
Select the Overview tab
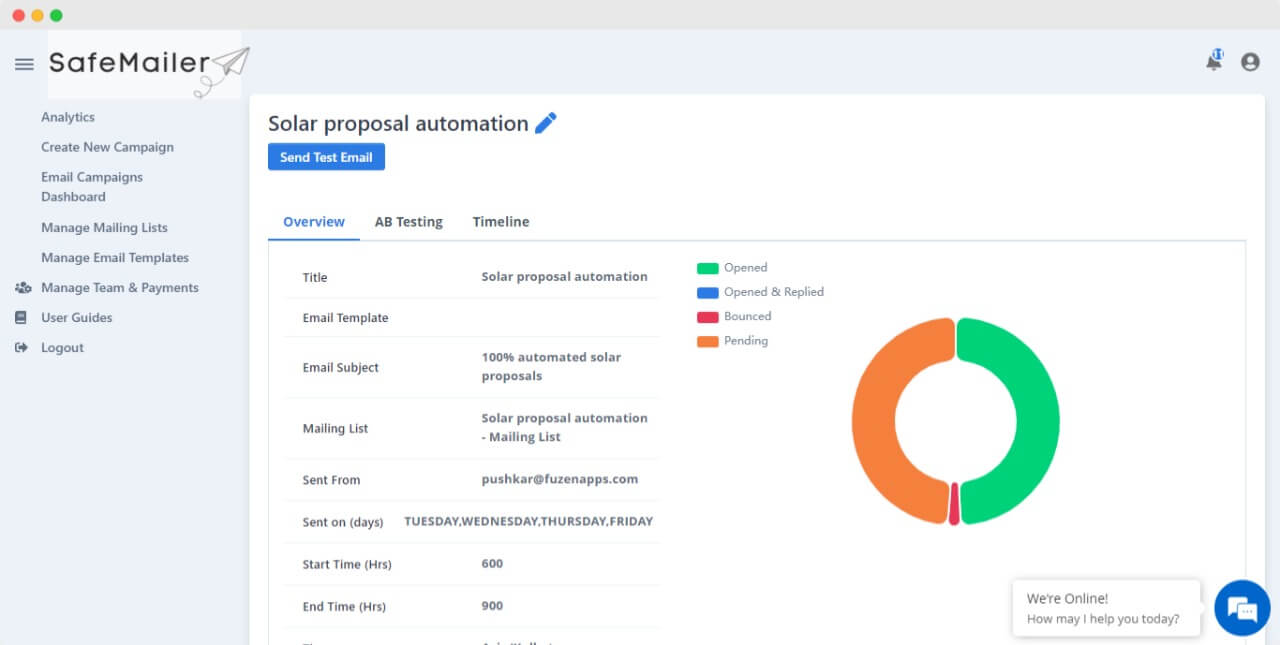pyautogui.click(x=314, y=222)
